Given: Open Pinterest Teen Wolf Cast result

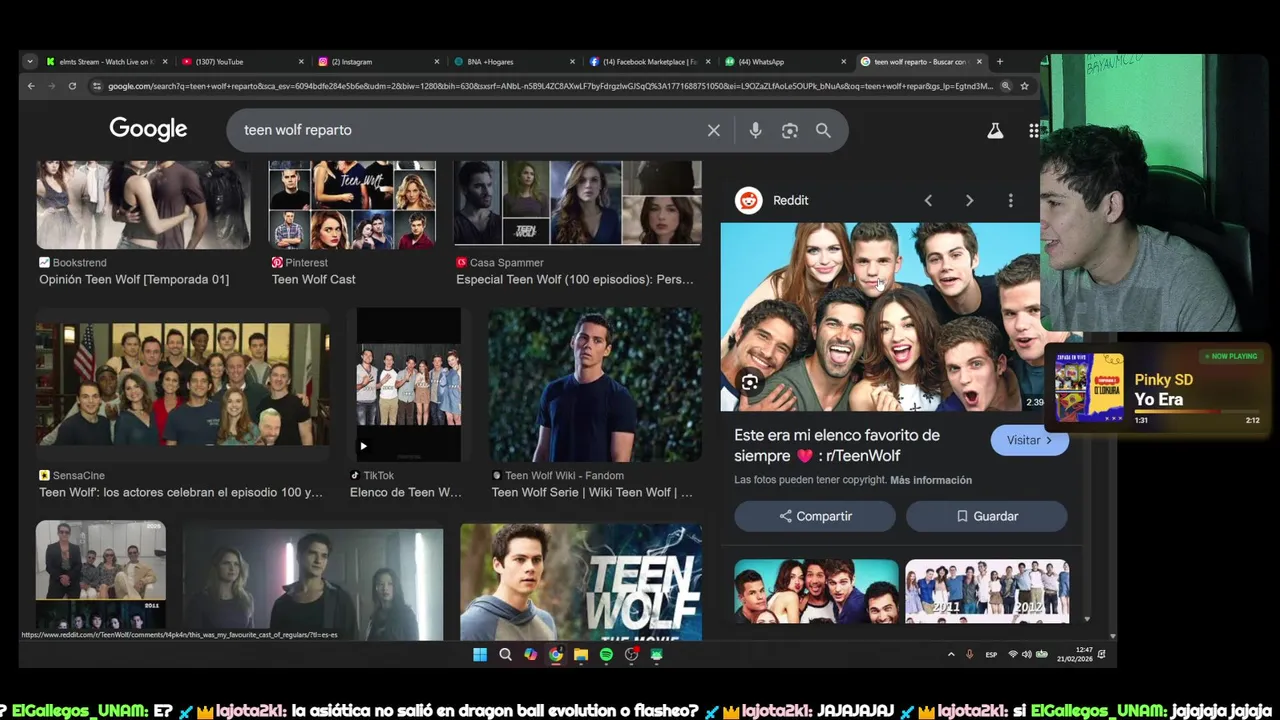Looking at the screenshot, I should point(314,279).
